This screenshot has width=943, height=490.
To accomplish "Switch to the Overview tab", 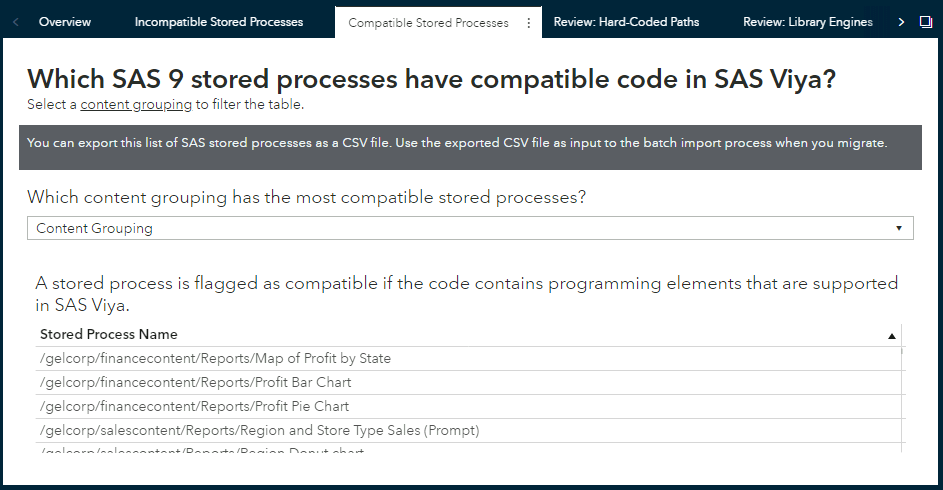I will 65,22.
